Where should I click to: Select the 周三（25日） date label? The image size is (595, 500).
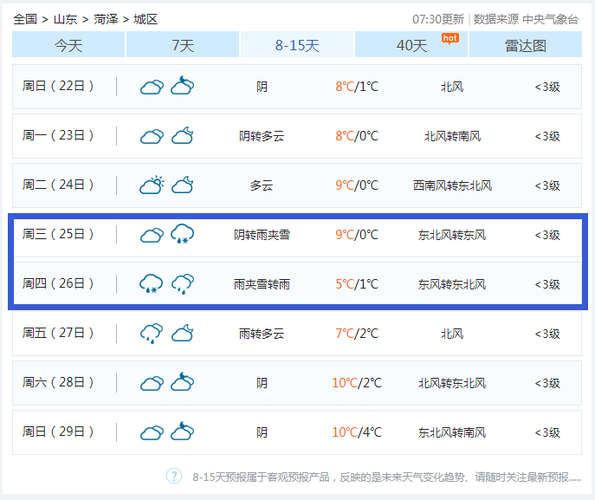(58, 234)
